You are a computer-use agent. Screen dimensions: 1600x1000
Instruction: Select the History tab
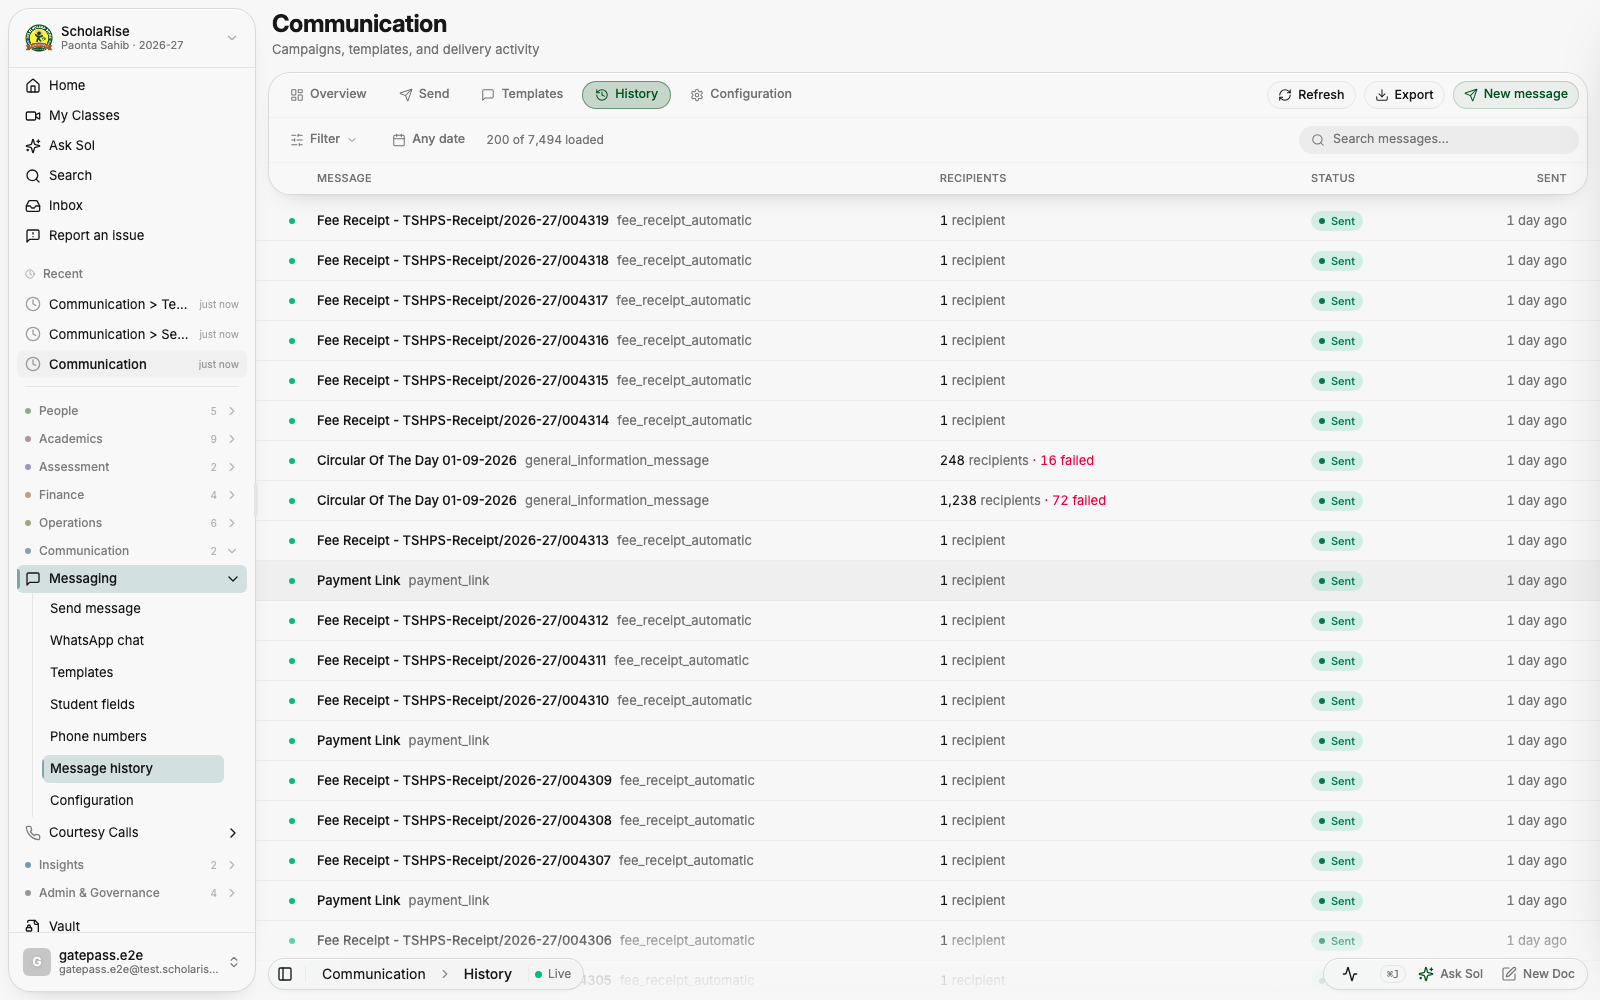pyautogui.click(x=626, y=94)
